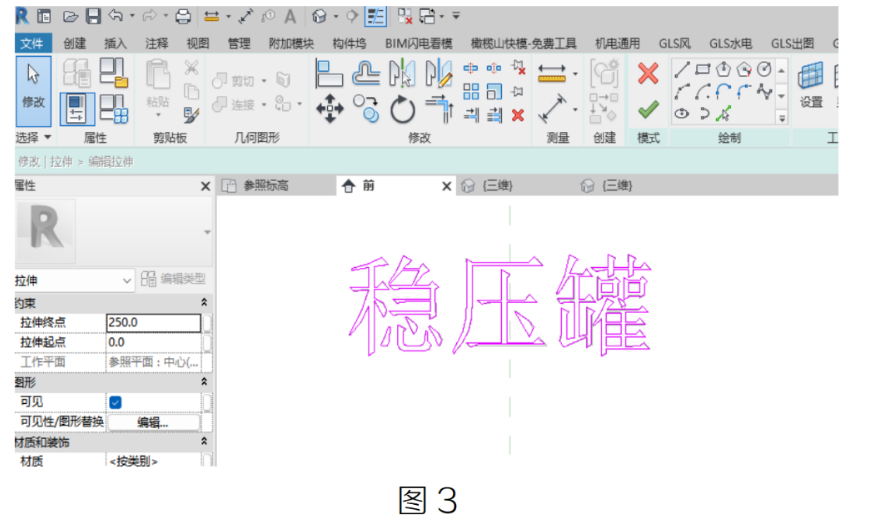The height and width of the screenshot is (522, 869).
Task: Select the Rectangle draw tool
Action: [703, 70]
